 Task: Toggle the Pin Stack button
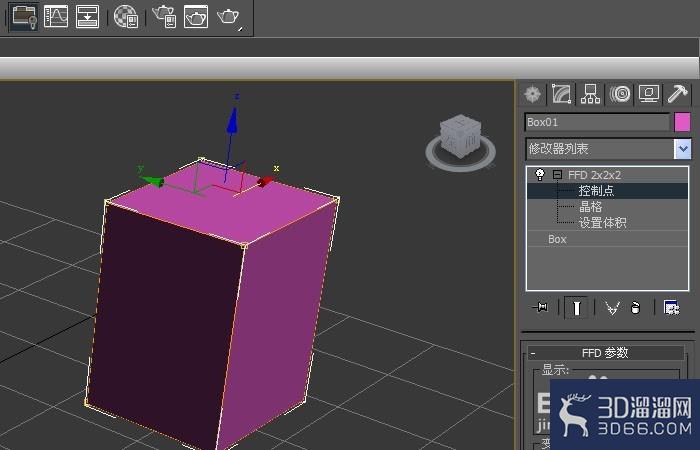pos(540,307)
